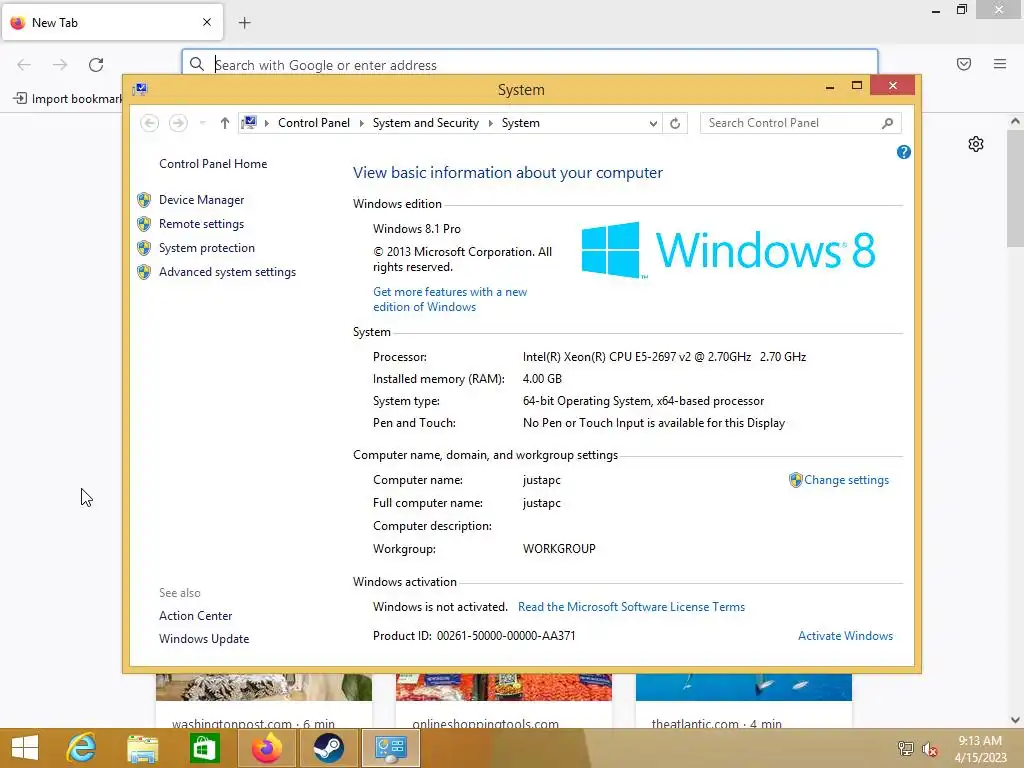Click Import bookmarks in Firefox toolbar
This screenshot has height=768, width=1024.
[68, 99]
